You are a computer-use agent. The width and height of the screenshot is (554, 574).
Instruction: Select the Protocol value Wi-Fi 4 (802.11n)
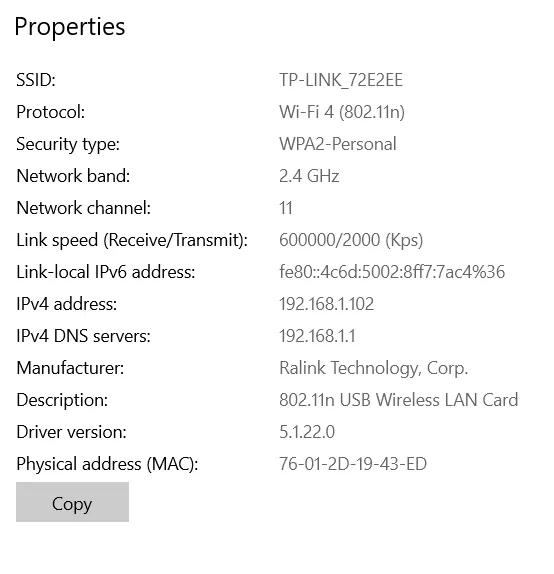[x=342, y=112]
